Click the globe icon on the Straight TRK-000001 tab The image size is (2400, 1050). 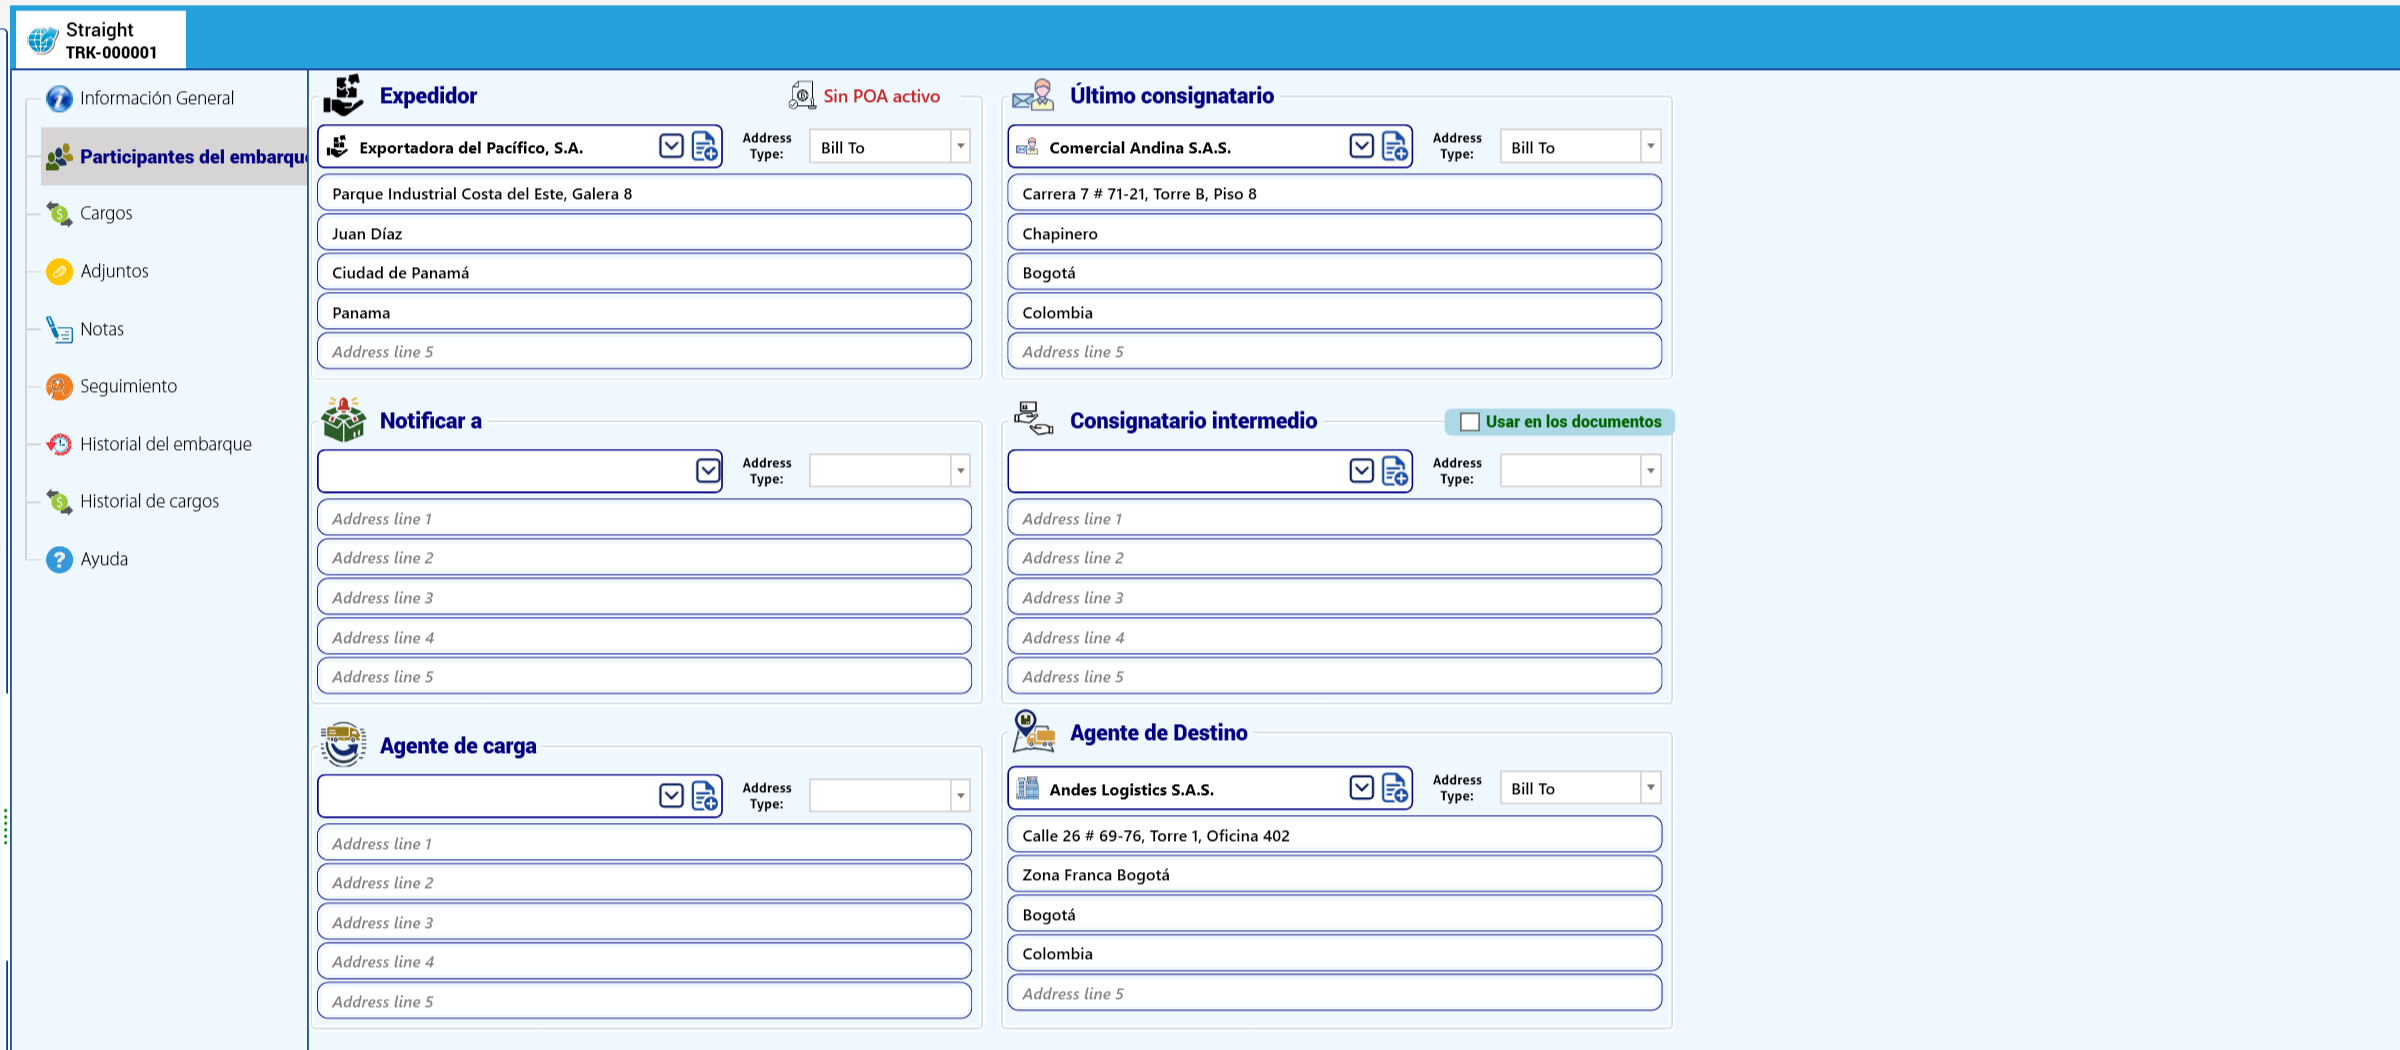[42, 41]
